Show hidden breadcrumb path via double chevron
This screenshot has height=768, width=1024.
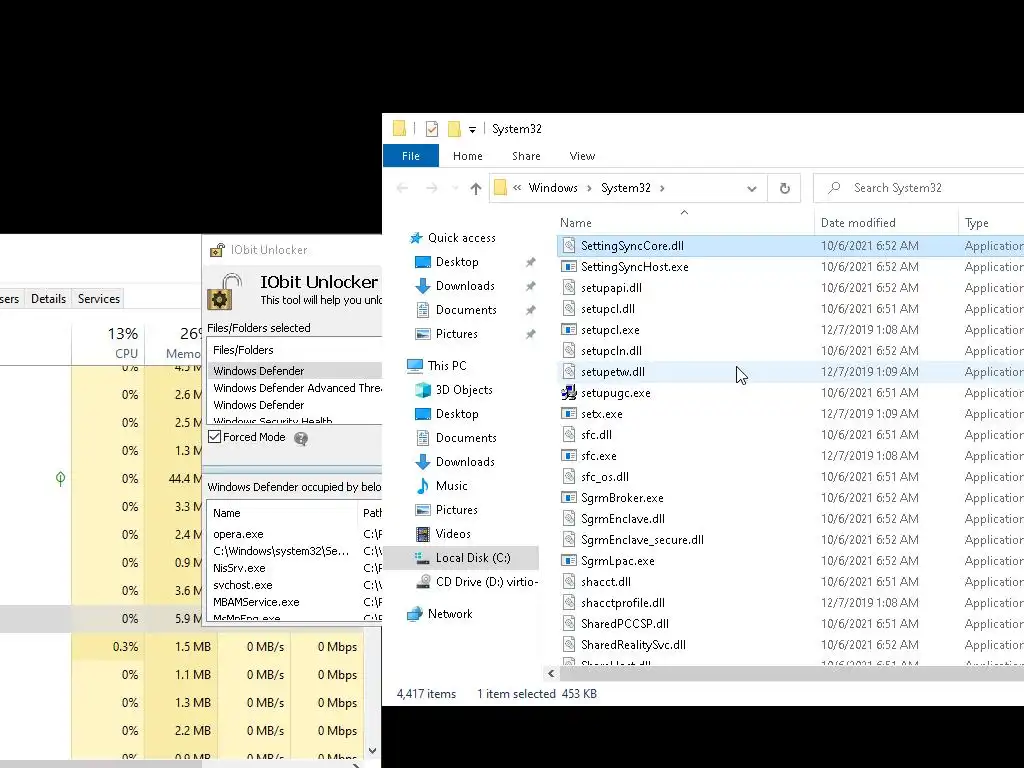tap(517, 188)
